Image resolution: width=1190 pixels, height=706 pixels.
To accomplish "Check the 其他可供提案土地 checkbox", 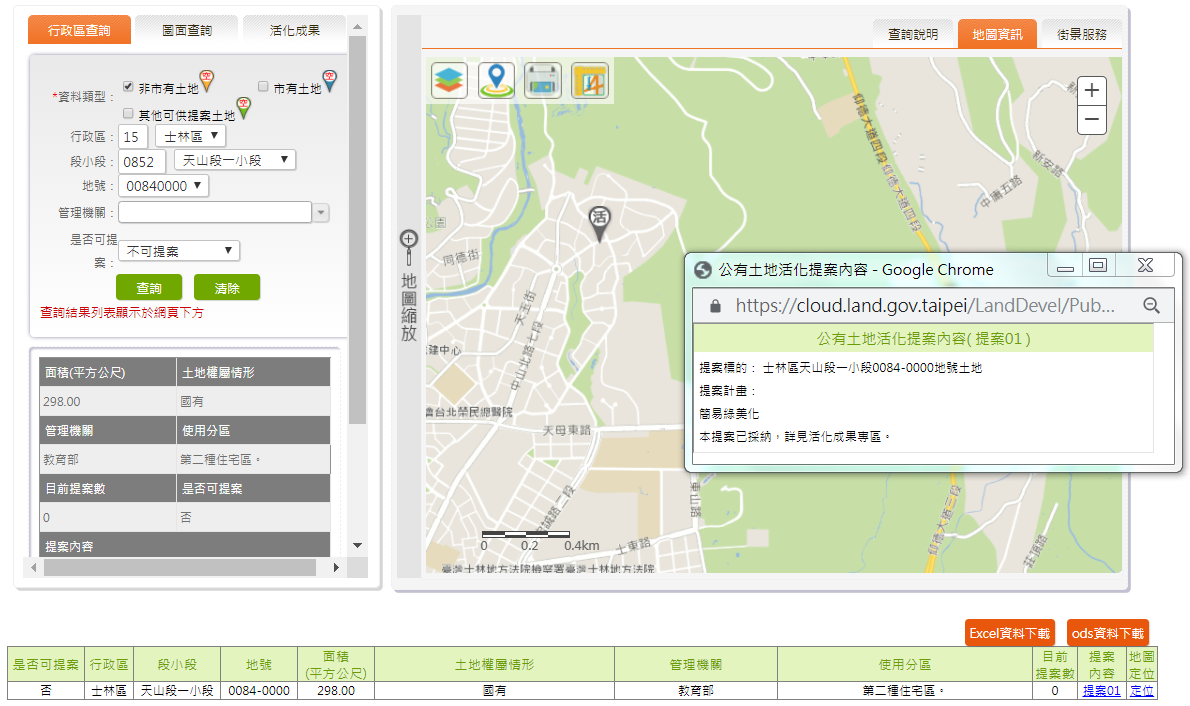I will 128,114.
